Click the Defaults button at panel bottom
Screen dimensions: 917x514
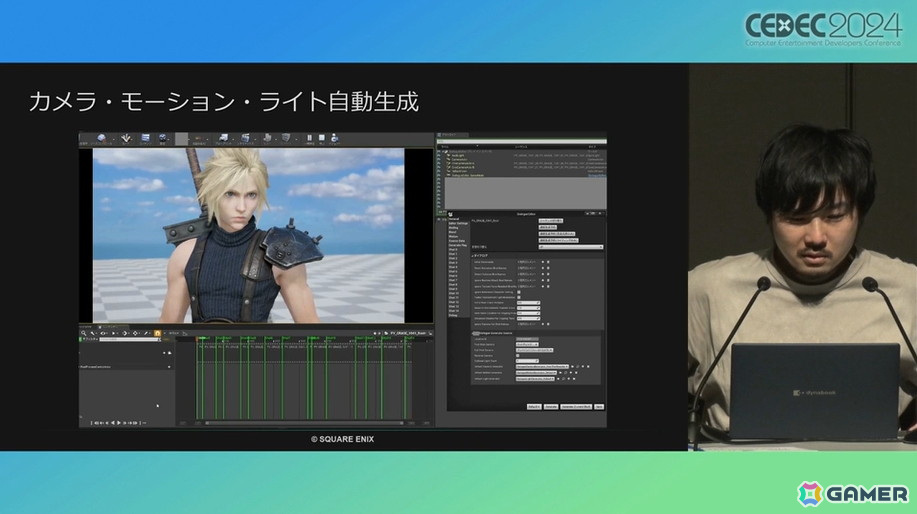(534, 406)
